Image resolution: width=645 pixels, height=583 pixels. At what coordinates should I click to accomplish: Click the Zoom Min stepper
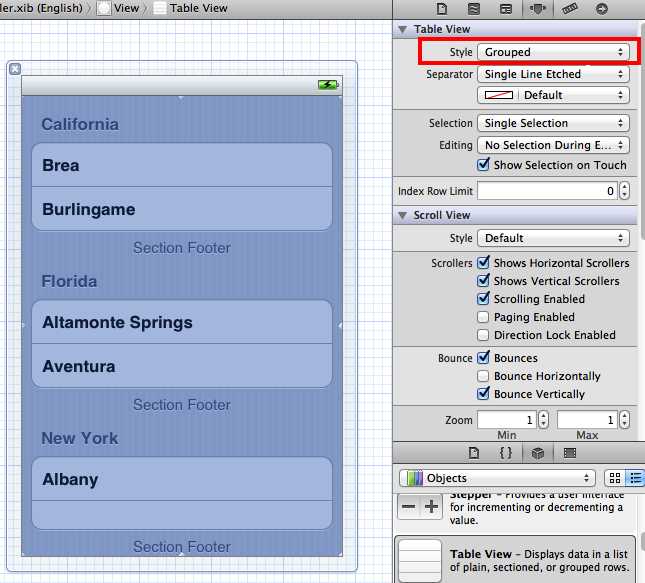click(x=544, y=420)
